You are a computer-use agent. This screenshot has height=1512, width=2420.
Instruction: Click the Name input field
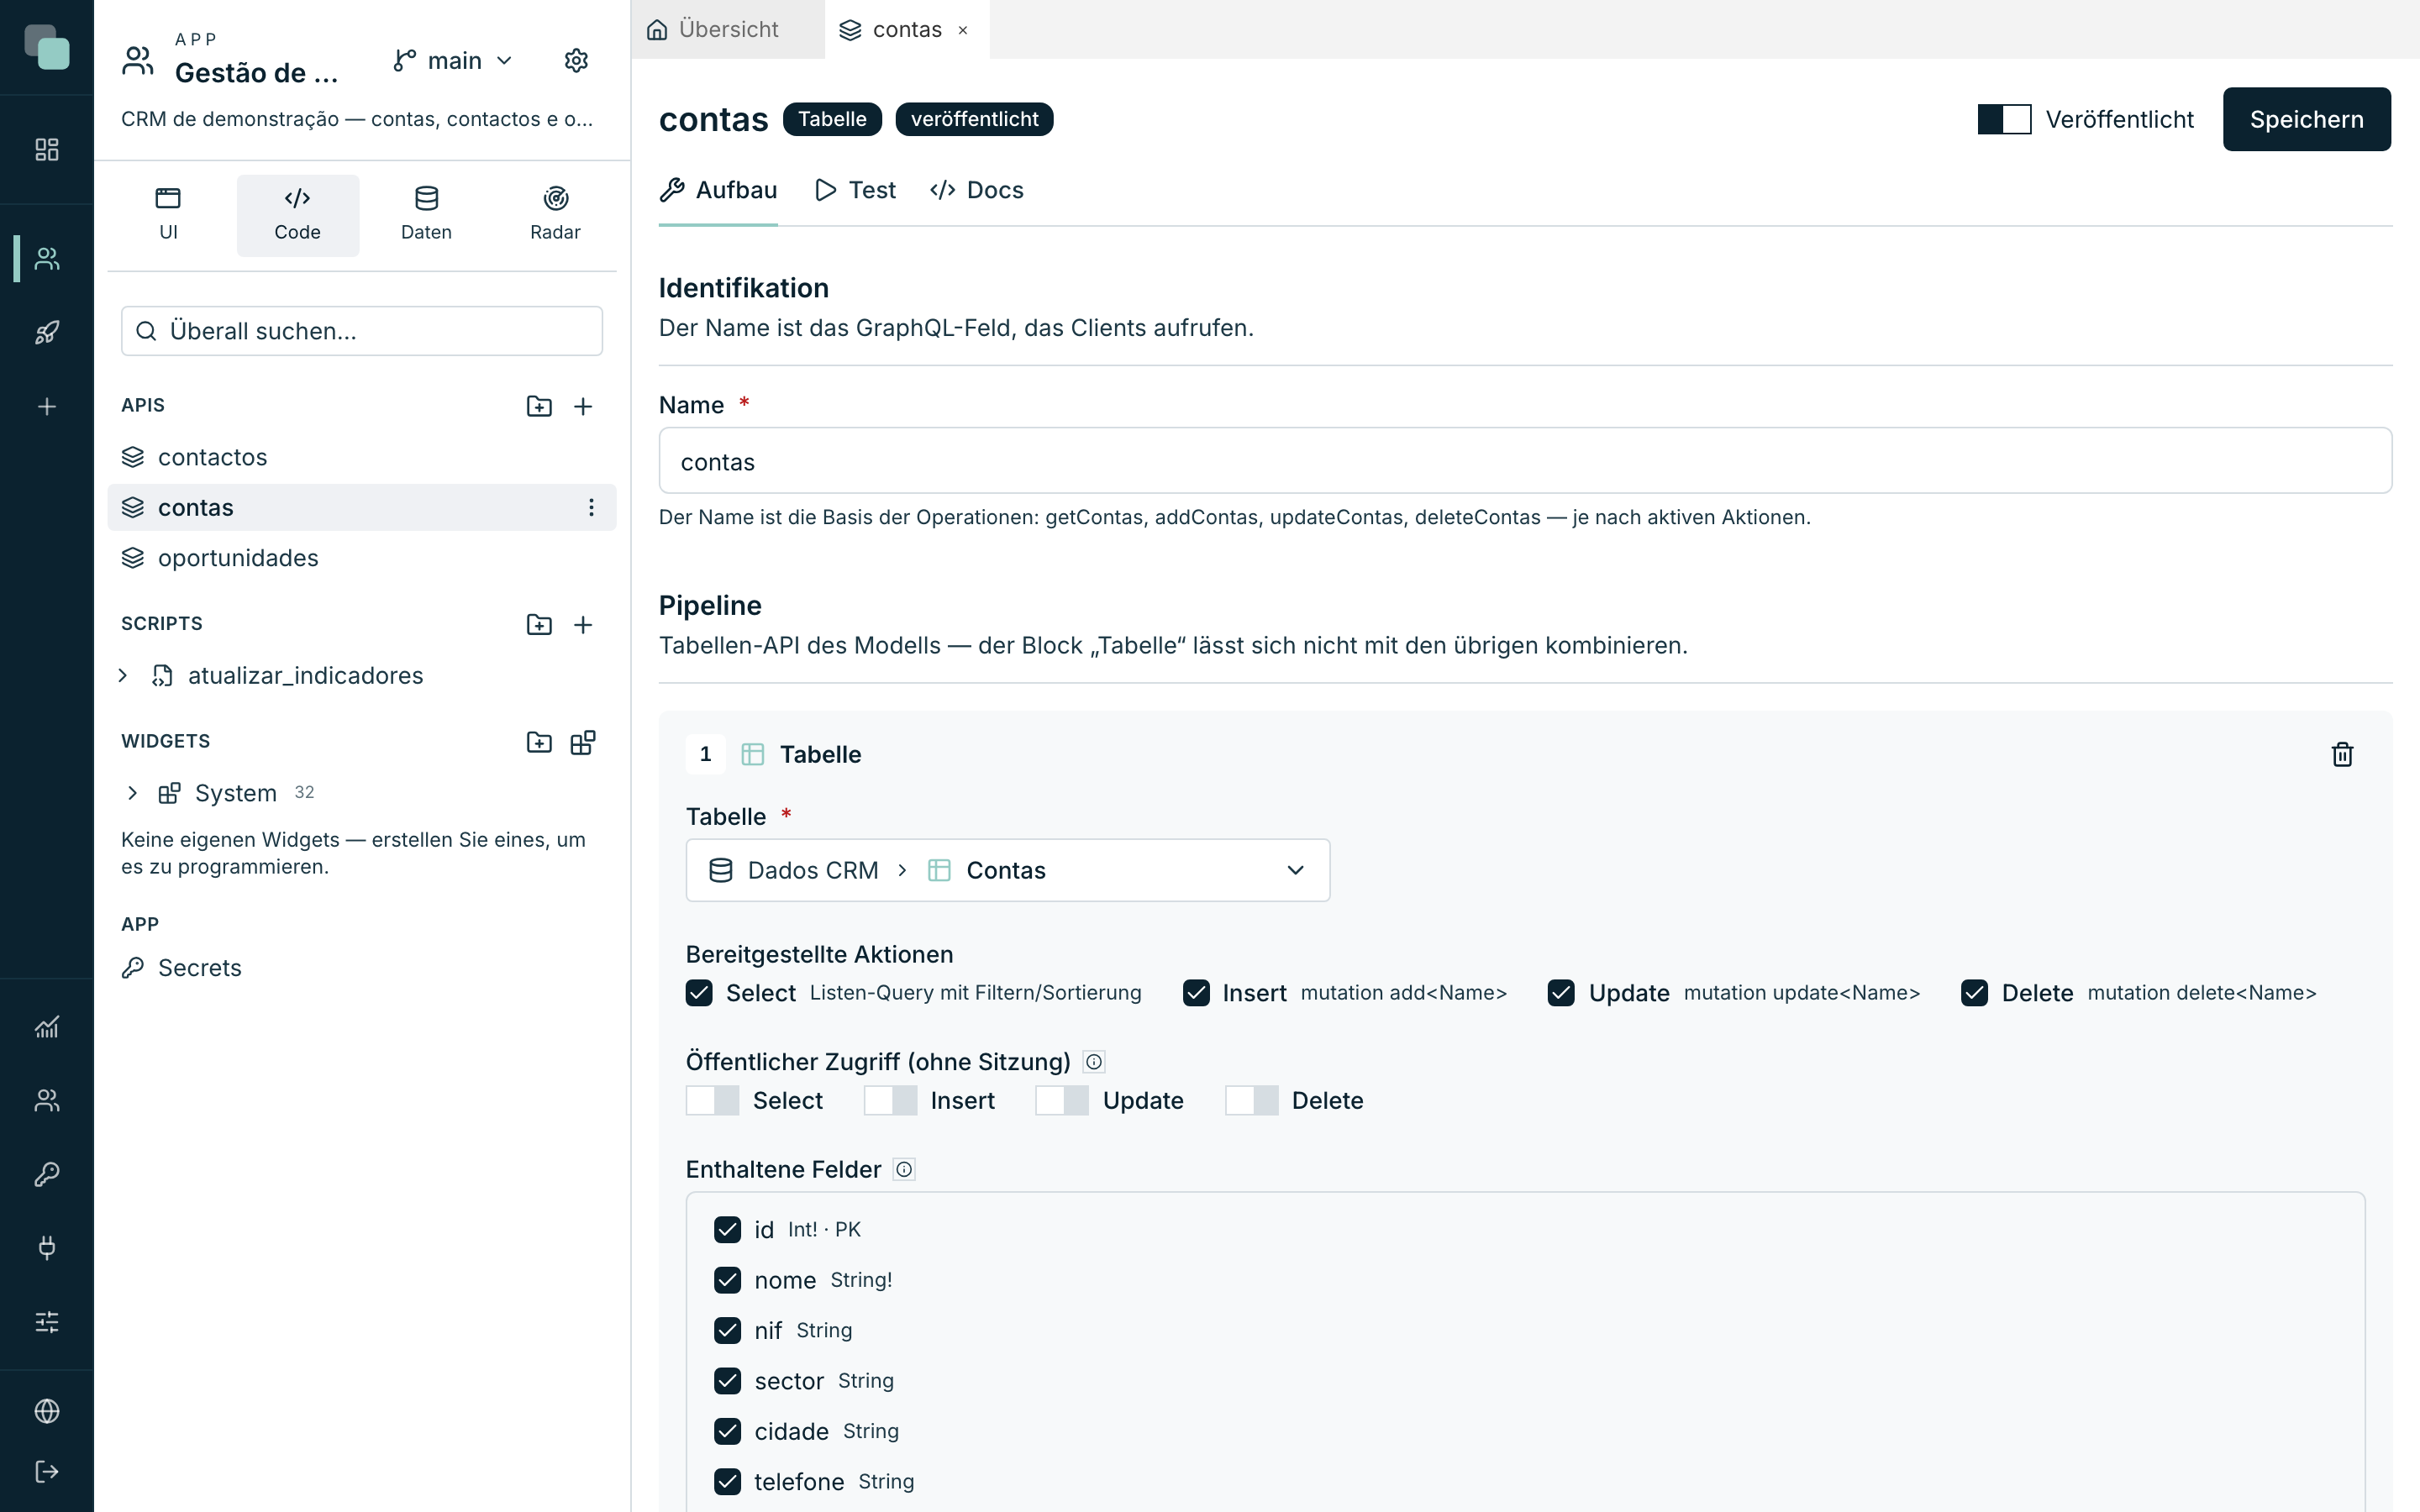(x=1525, y=461)
